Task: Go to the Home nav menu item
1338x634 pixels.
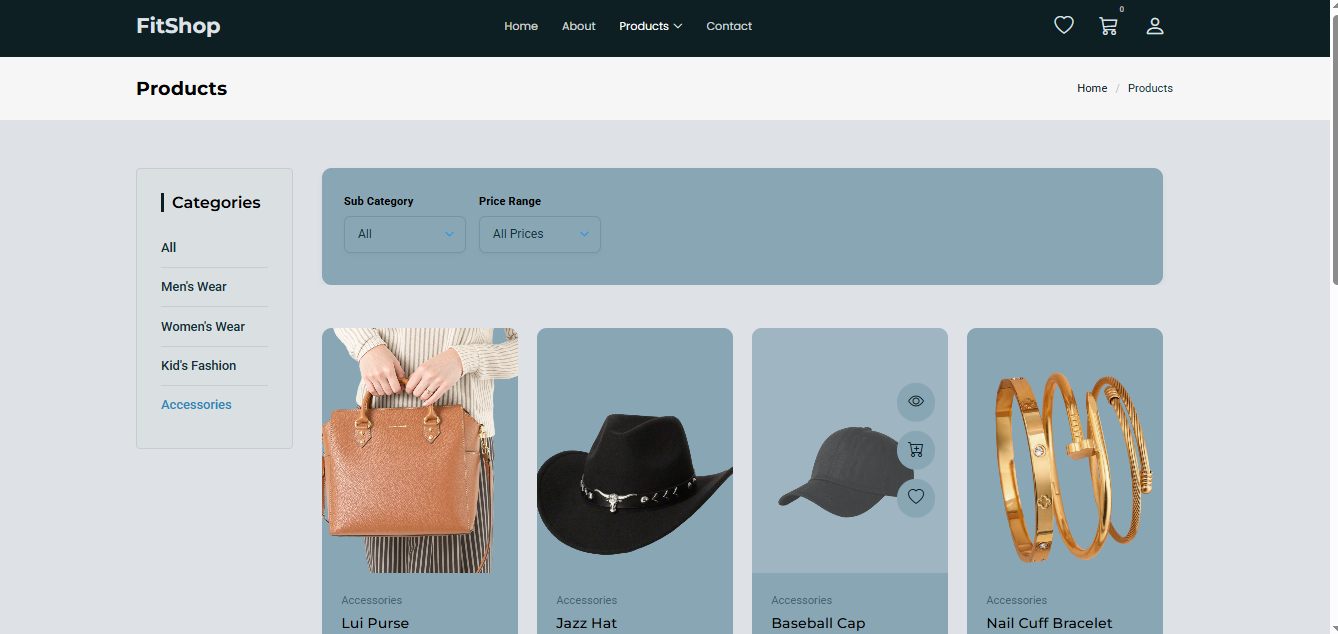Action: click(521, 26)
